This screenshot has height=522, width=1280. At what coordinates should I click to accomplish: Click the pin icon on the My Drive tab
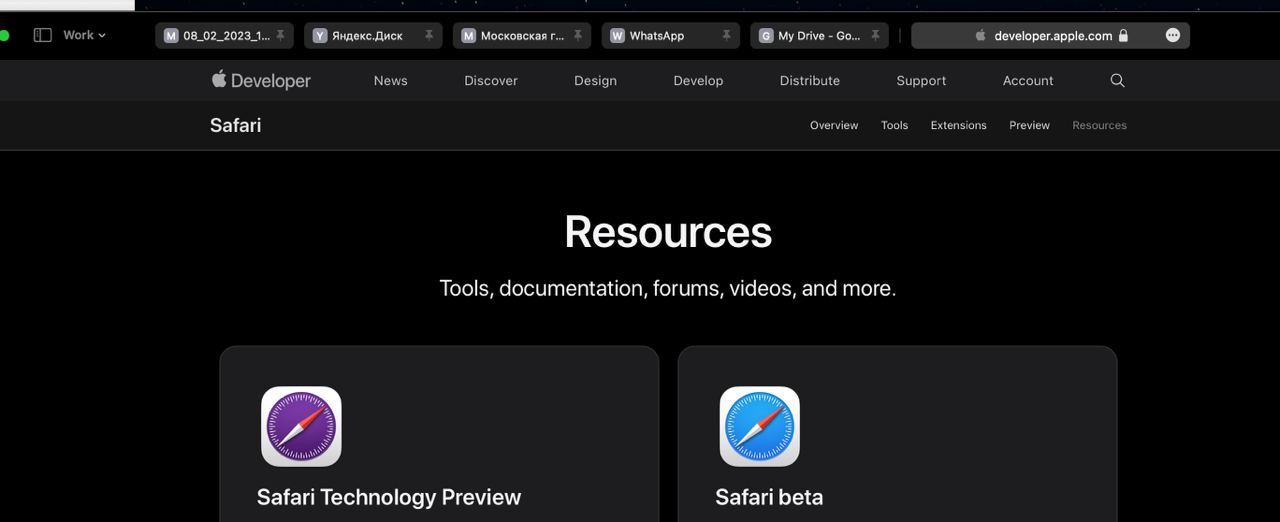point(875,36)
